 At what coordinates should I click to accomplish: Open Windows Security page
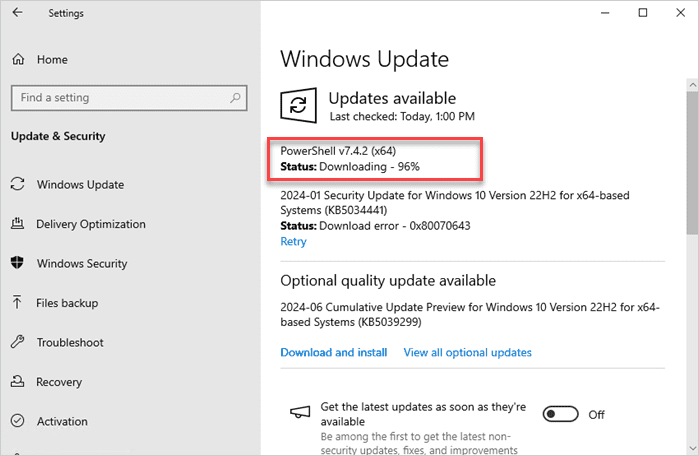82,263
